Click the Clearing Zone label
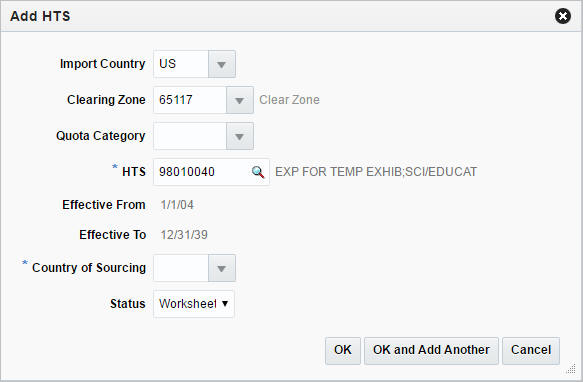 coord(106,100)
